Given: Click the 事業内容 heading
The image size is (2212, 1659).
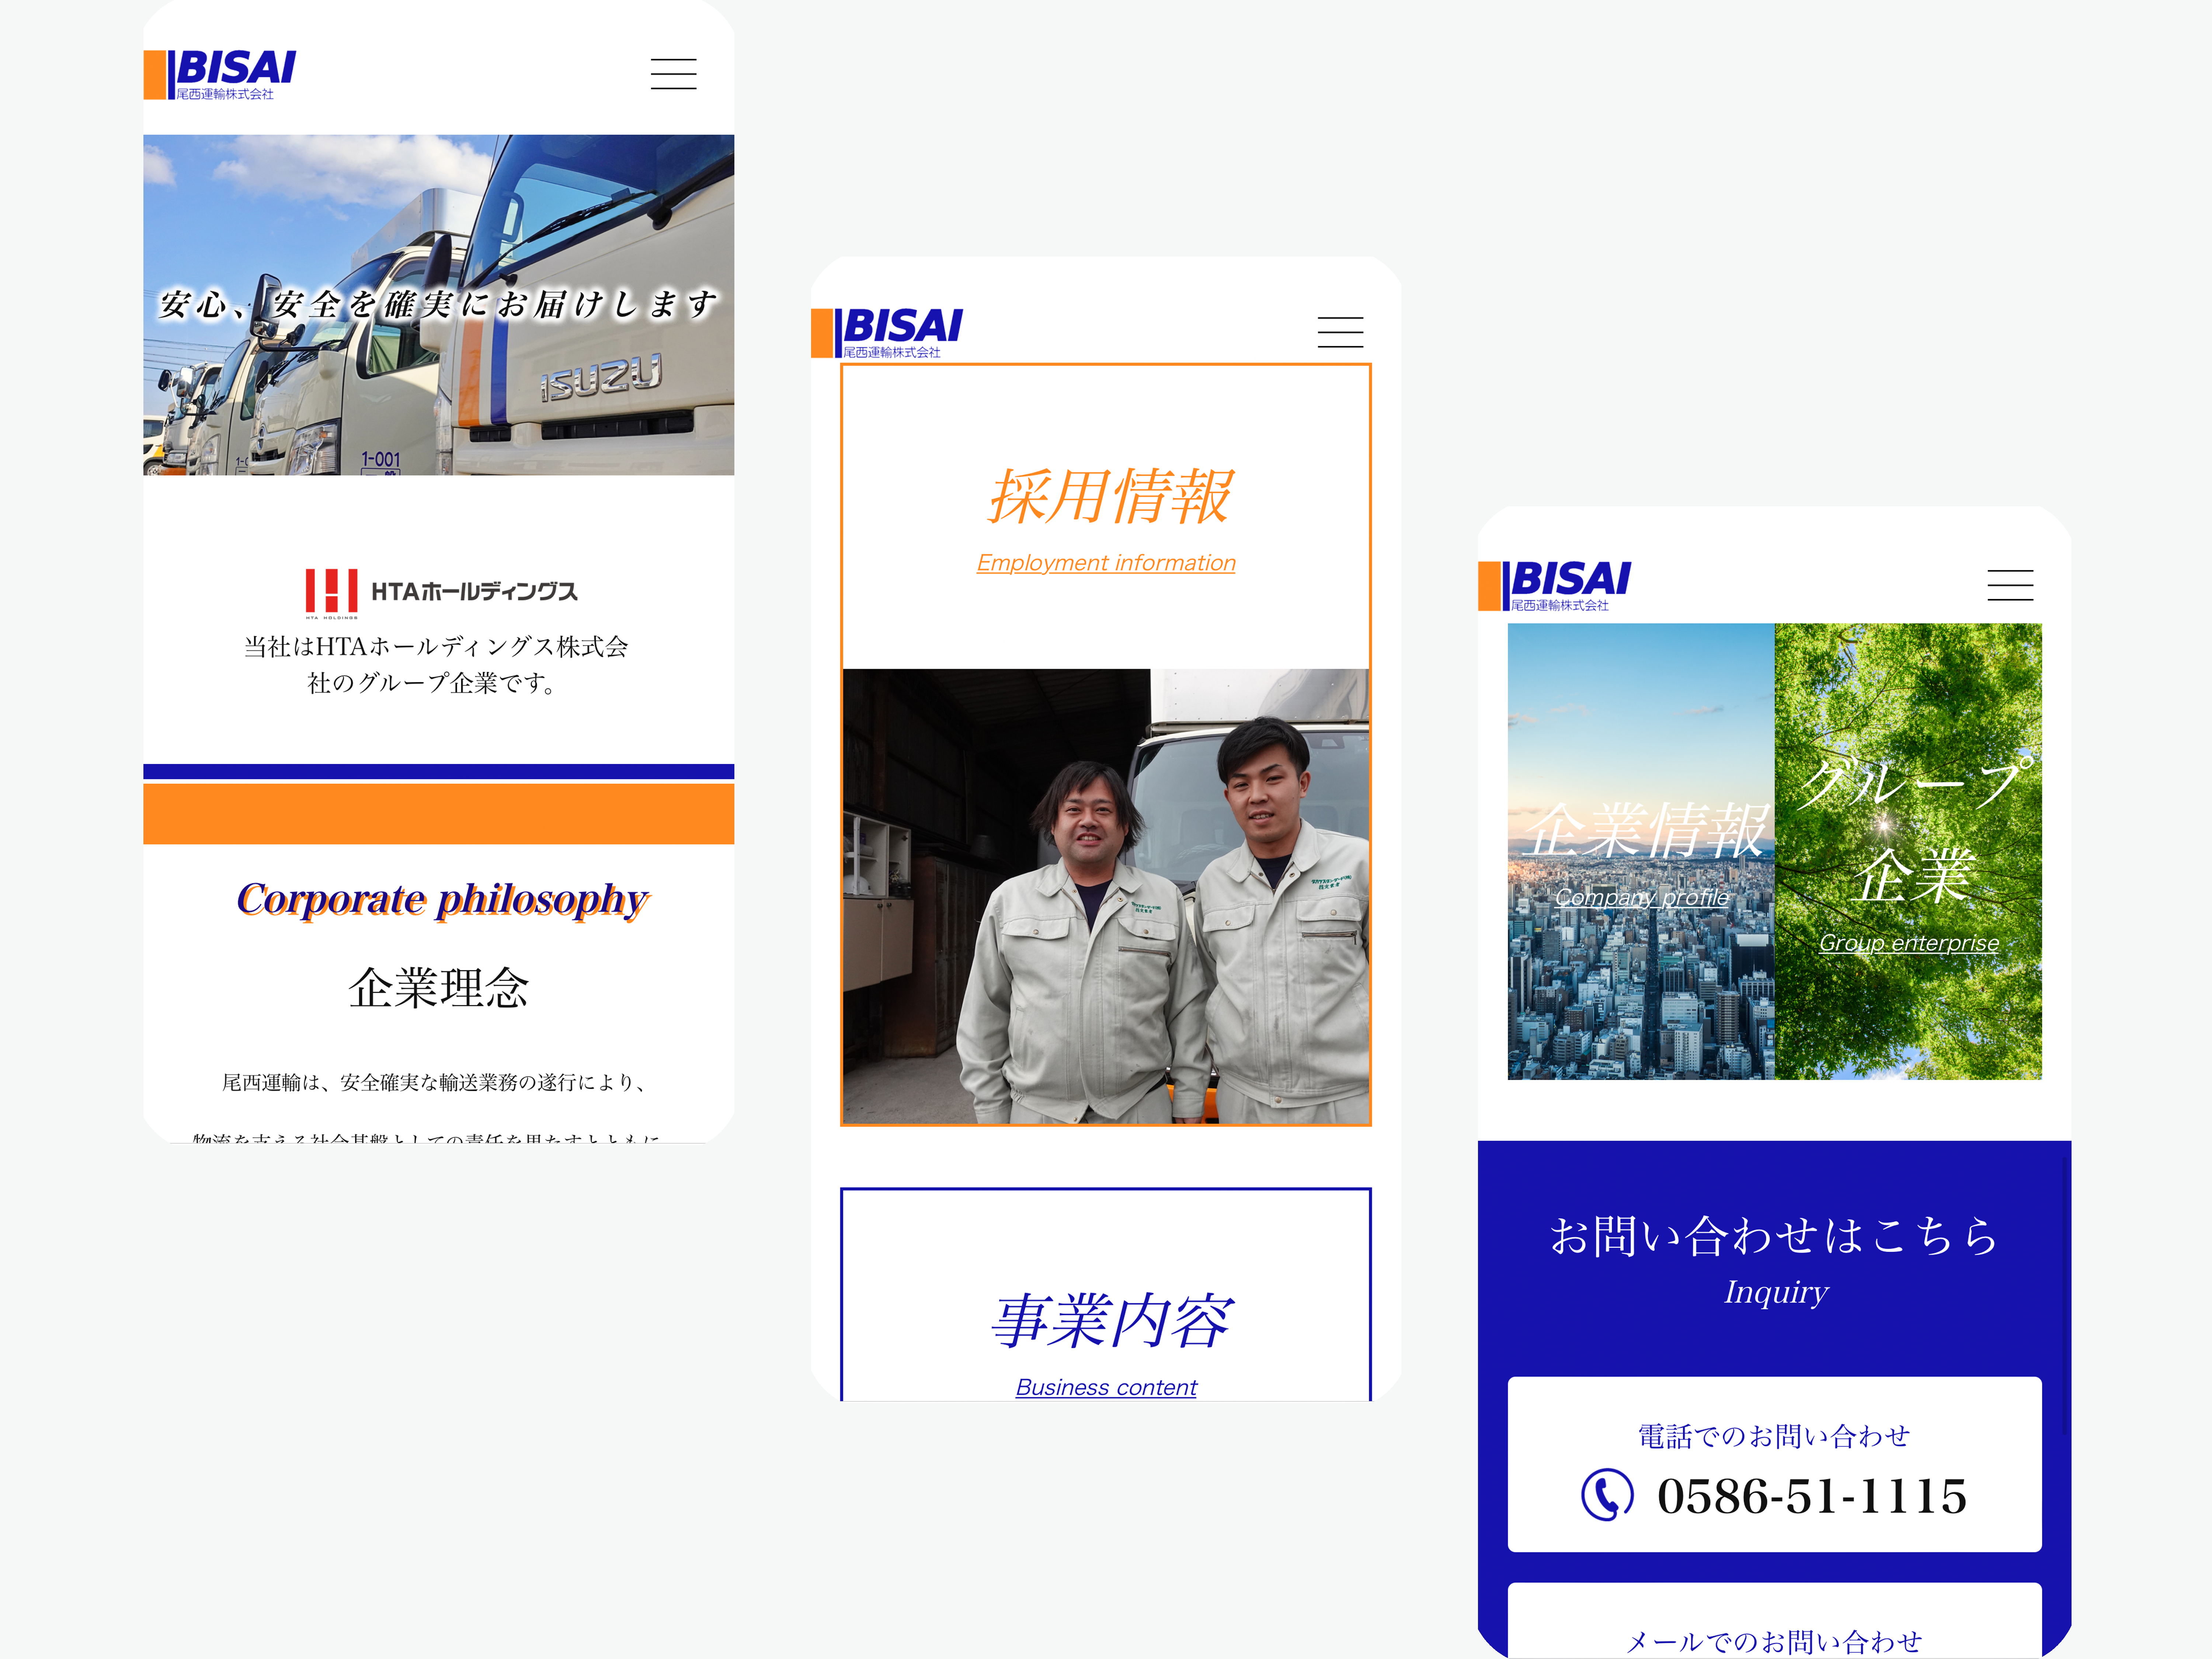Looking at the screenshot, I should pyautogui.click(x=1111, y=1320).
